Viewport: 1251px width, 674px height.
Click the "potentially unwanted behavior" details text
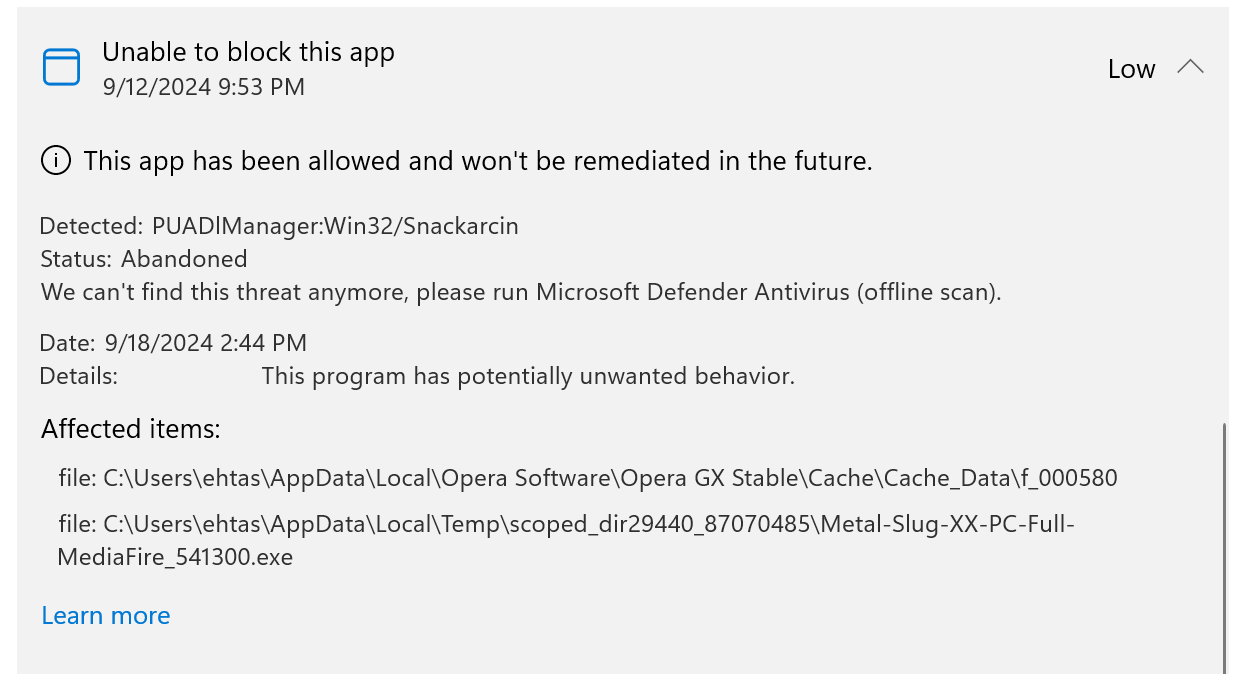528,377
